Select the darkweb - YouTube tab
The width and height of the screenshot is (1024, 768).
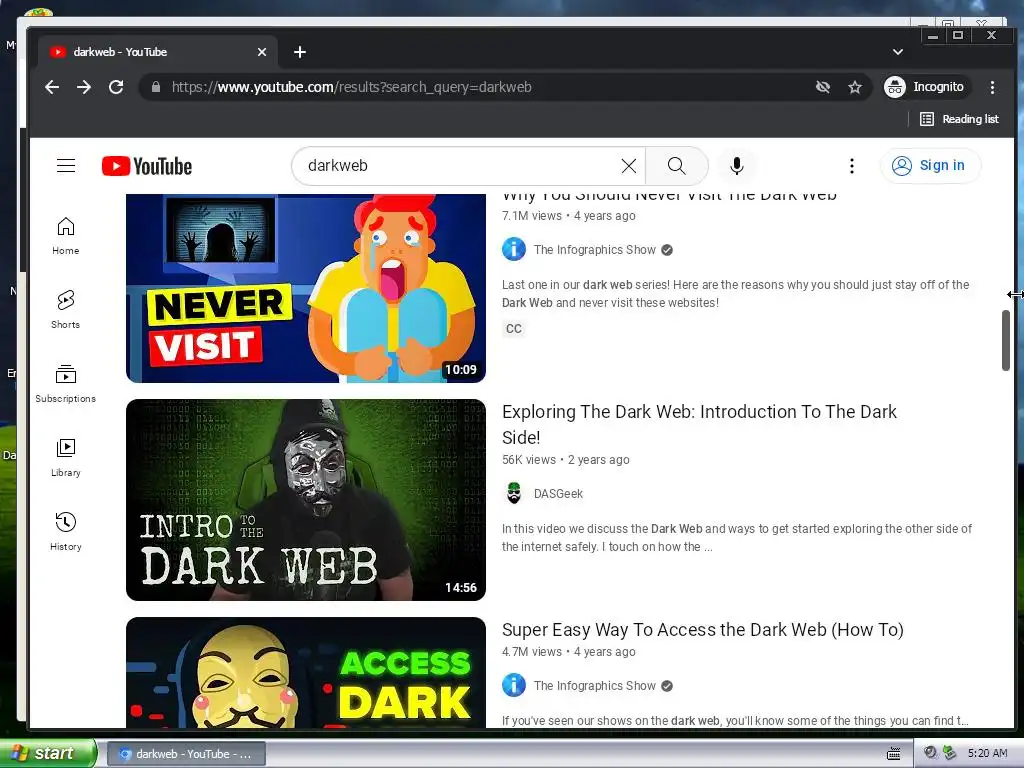coord(158,52)
